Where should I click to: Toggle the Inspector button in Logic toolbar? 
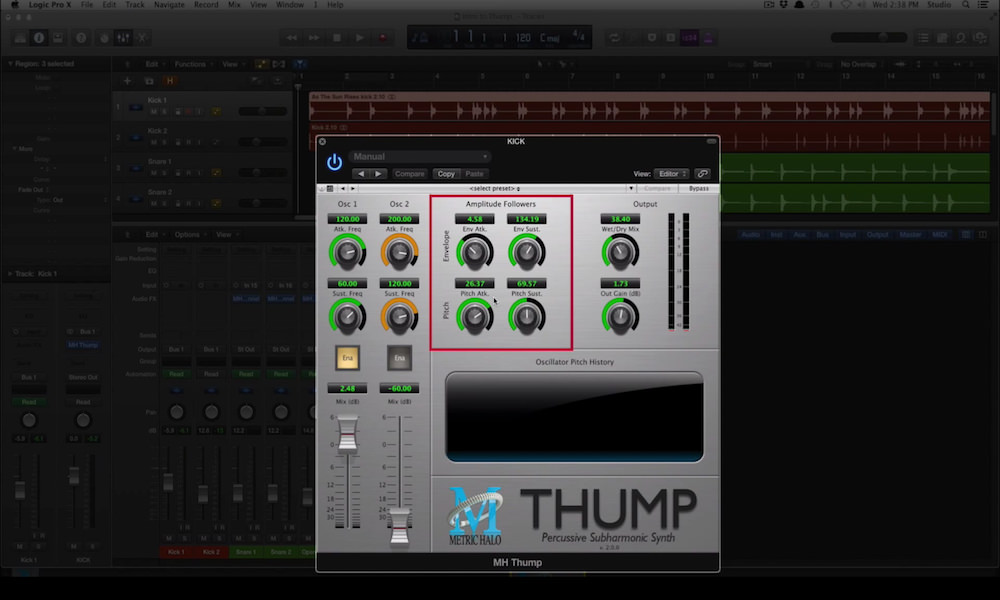(39, 38)
